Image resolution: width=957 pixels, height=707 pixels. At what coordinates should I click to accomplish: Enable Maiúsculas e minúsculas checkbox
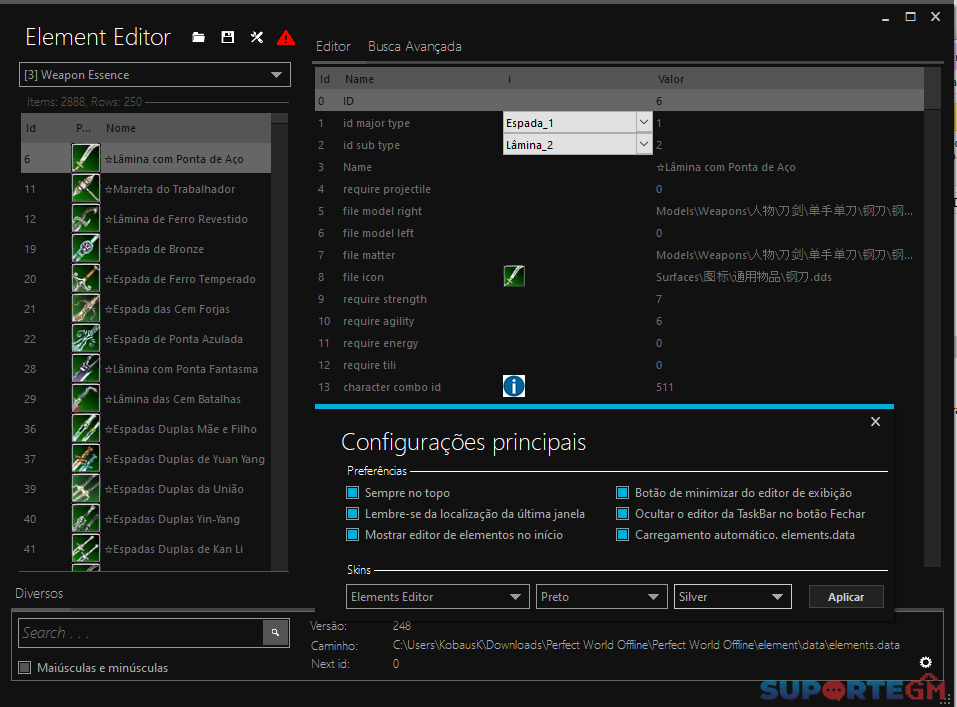pos(24,667)
